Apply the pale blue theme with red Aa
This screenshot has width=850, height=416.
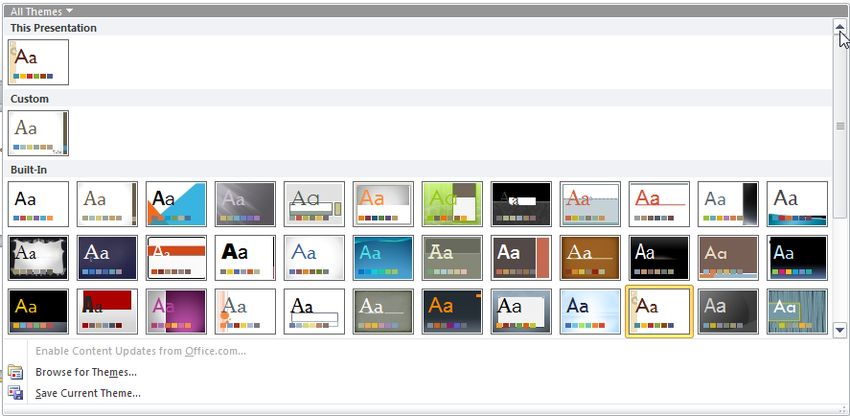[590, 204]
